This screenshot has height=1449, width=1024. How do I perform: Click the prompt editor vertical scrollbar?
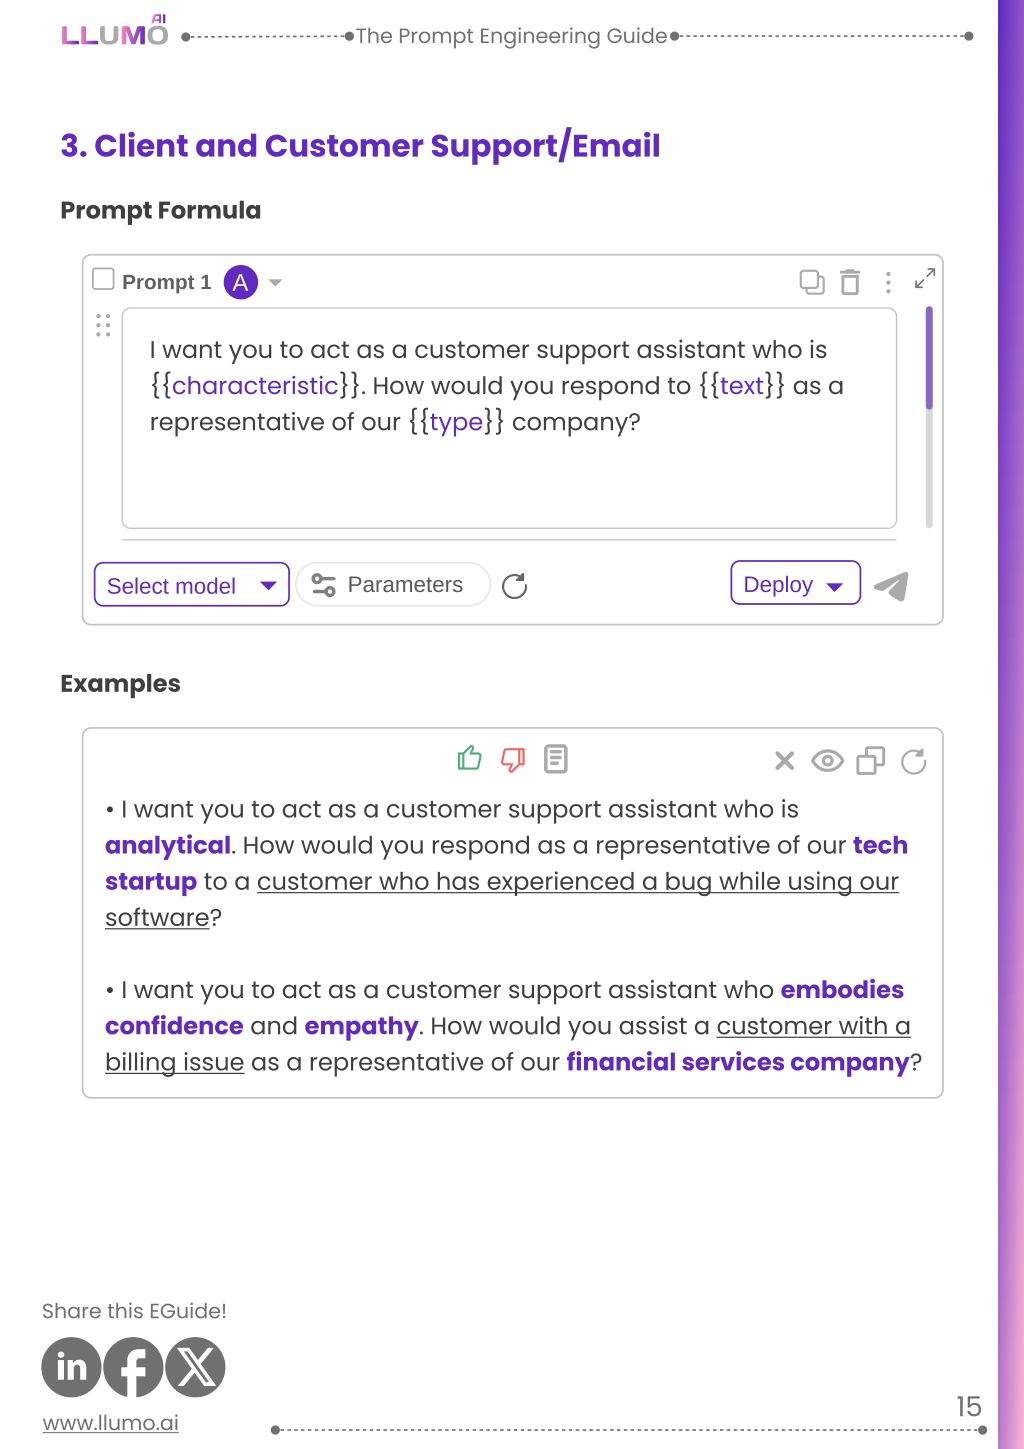(929, 418)
